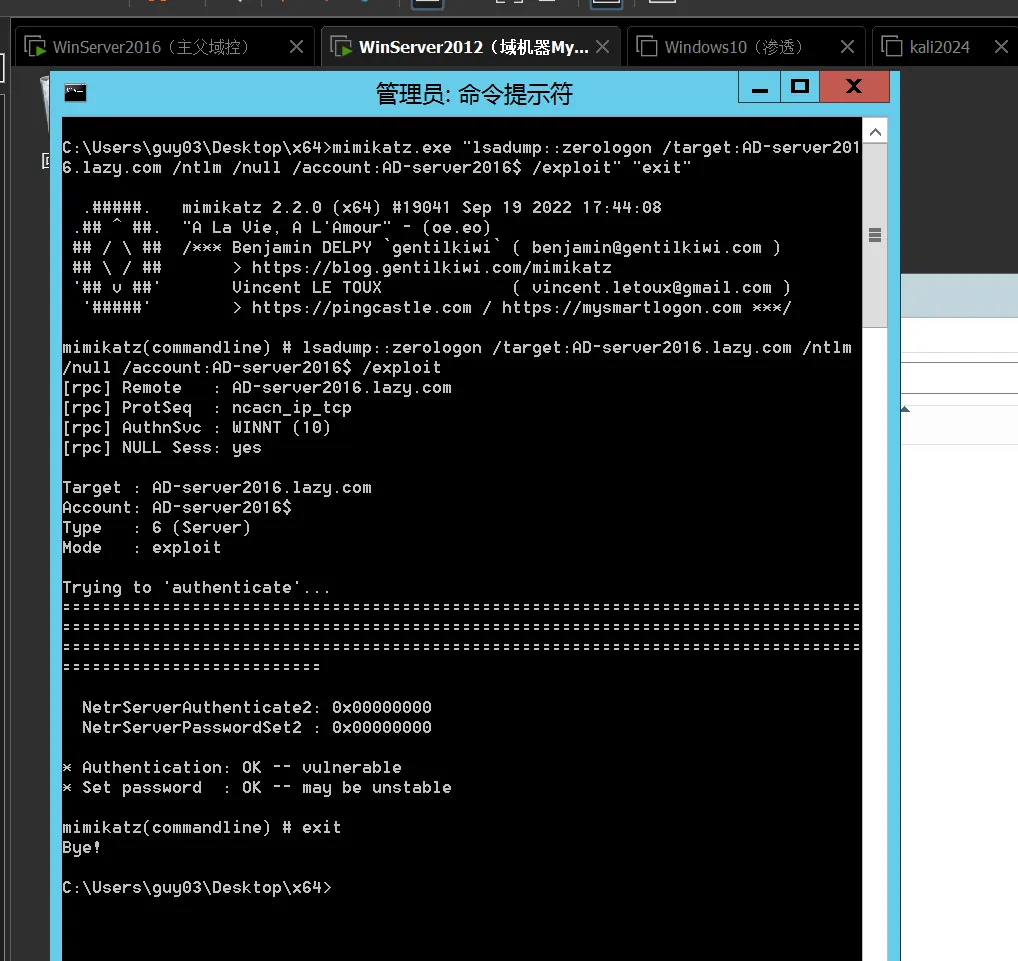Open the command prompt system menu icon
Viewport: 1018px width, 961px height.
click(x=75, y=93)
